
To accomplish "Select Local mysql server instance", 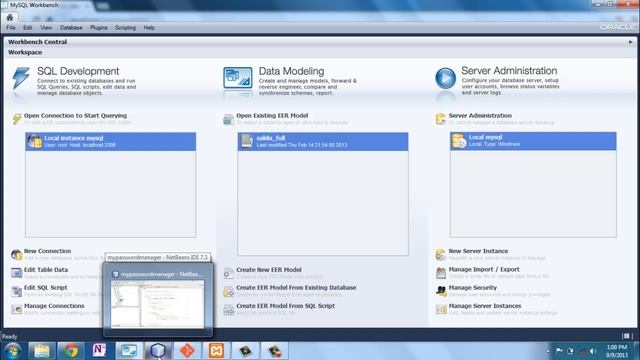I will click(x=533, y=141).
